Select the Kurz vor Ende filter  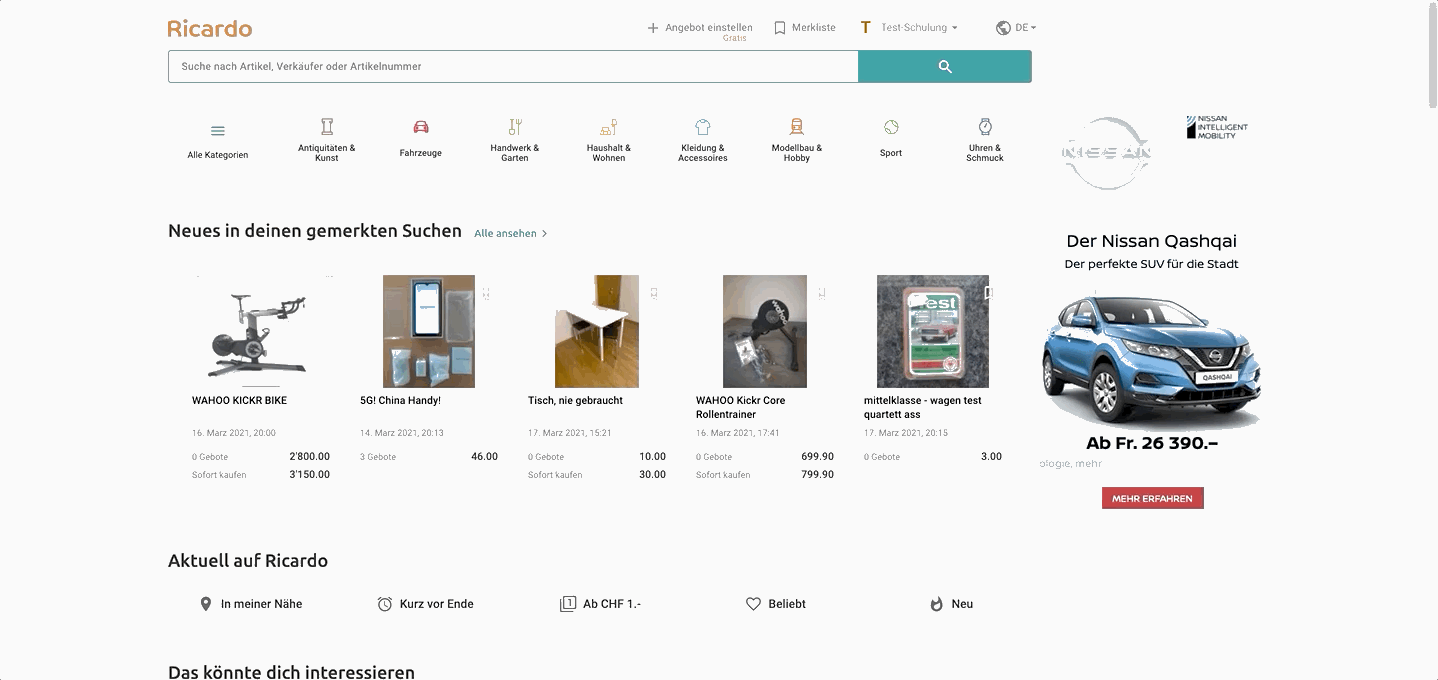point(437,604)
